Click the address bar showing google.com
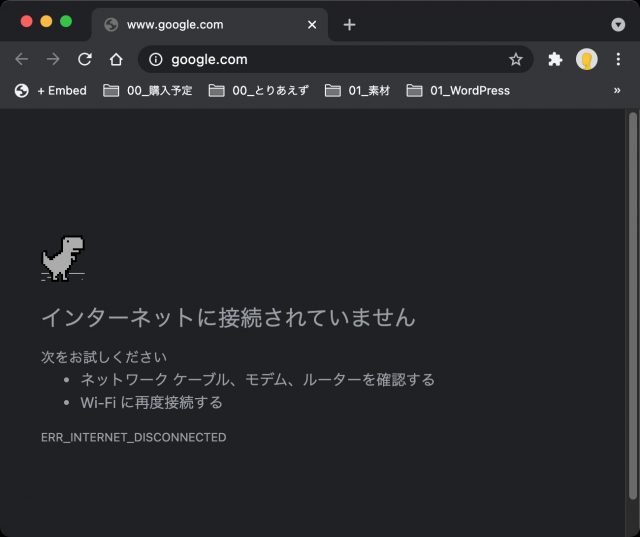 point(330,59)
